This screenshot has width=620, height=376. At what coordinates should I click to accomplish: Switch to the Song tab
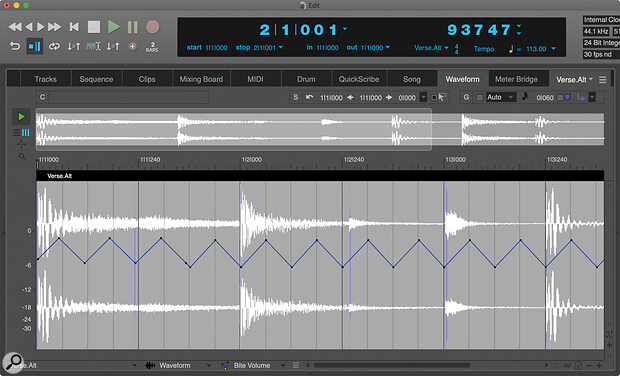tap(412, 79)
